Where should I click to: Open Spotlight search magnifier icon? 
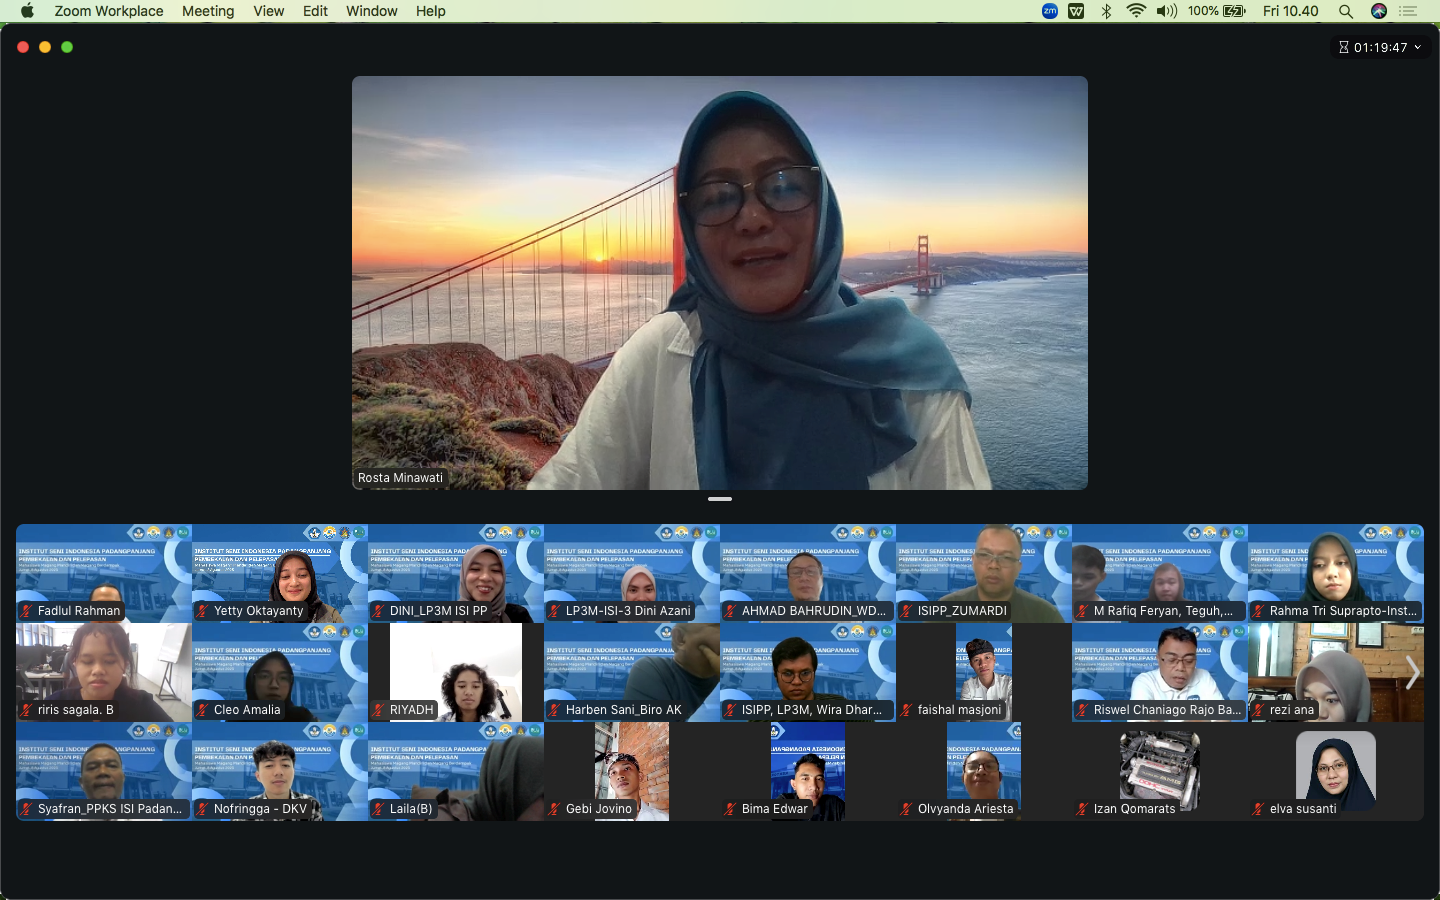(x=1346, y=11)
